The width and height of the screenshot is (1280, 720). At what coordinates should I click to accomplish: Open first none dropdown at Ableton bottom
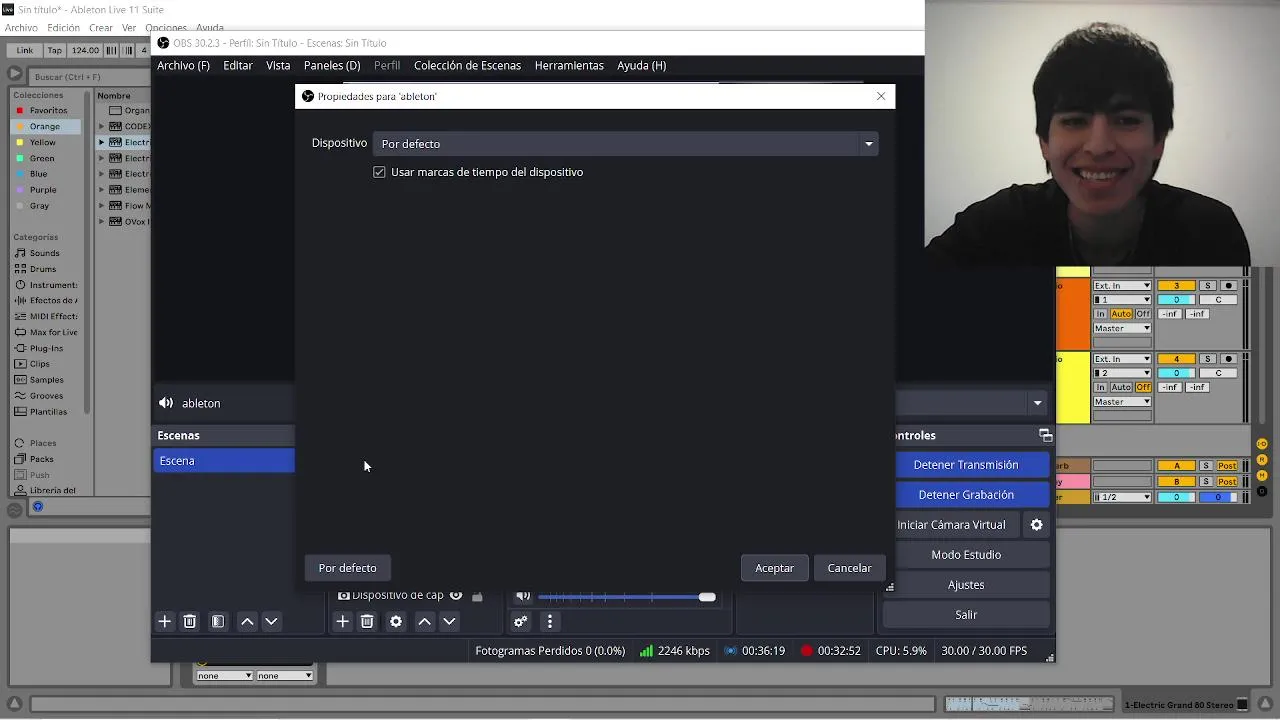224,676
